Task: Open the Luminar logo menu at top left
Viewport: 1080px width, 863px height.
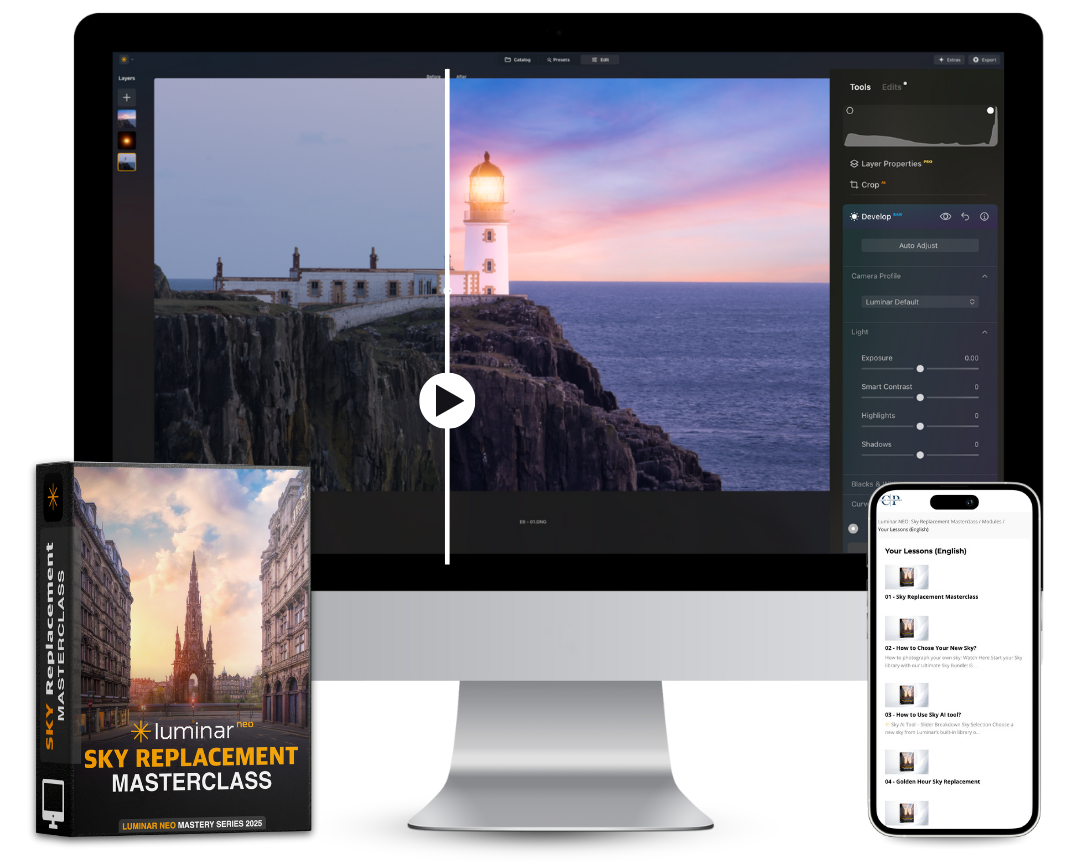Action: click(124, 60)
